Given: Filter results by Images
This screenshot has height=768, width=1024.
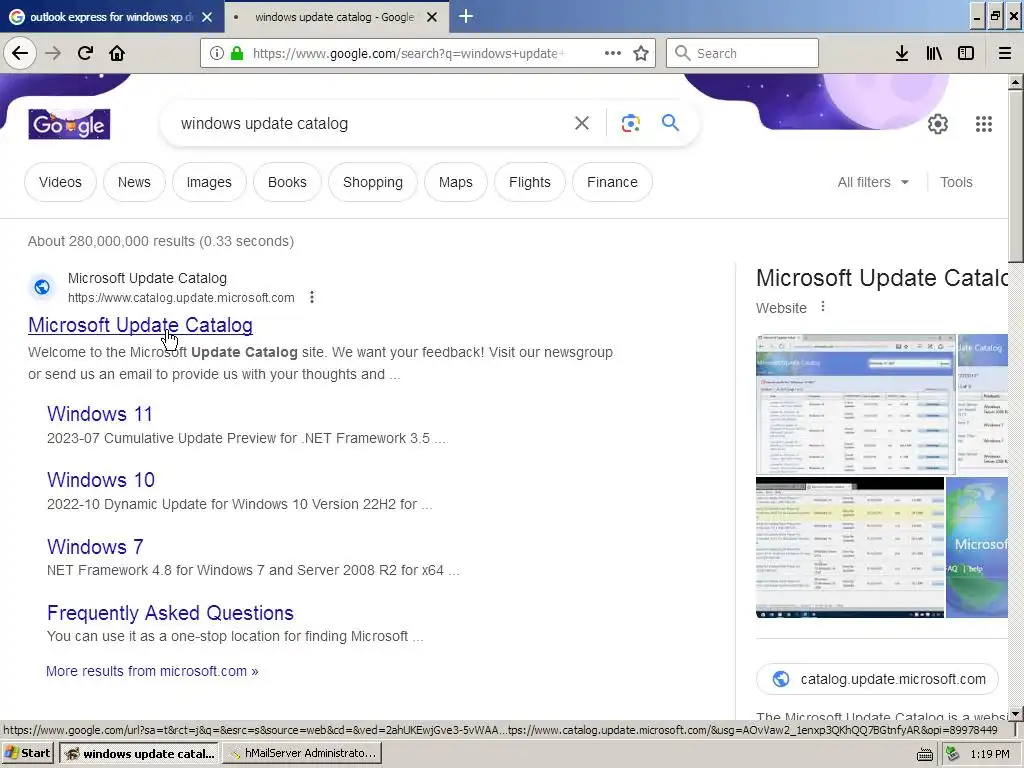Looking at the screenshot, I should click(209, 182).
